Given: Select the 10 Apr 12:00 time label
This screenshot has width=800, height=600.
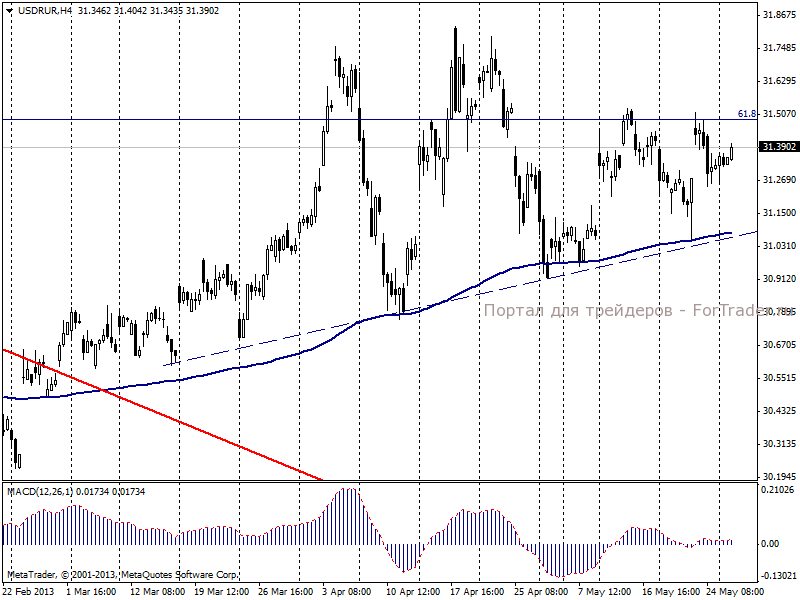Looking at the screenshot, I should (413, 592).
